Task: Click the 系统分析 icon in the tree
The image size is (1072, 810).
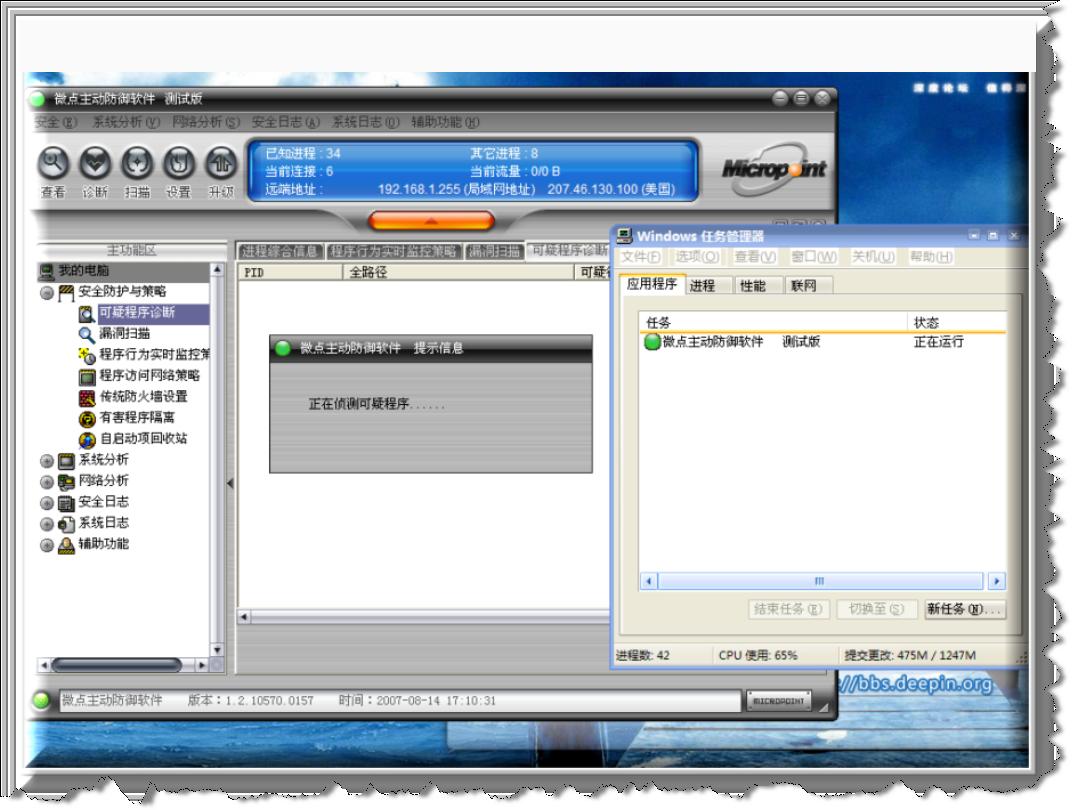Action: pos(66,461)
